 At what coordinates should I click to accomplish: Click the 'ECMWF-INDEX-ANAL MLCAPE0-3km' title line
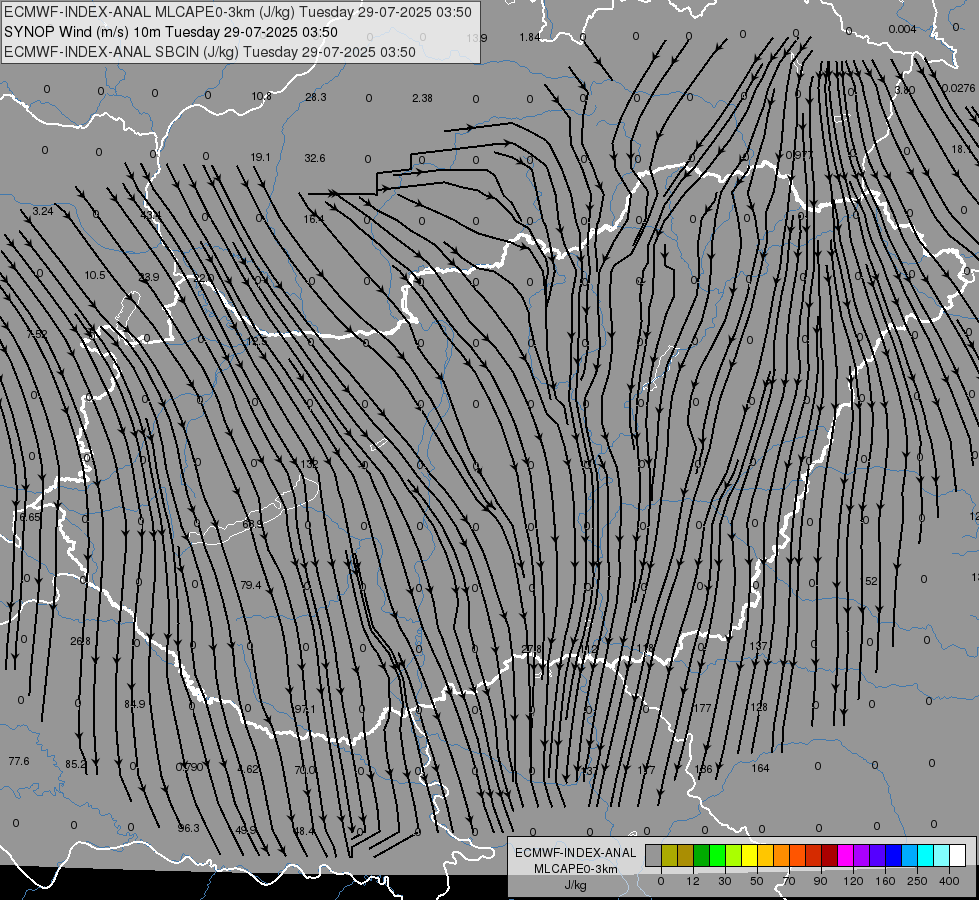click(x=238, y=12)
